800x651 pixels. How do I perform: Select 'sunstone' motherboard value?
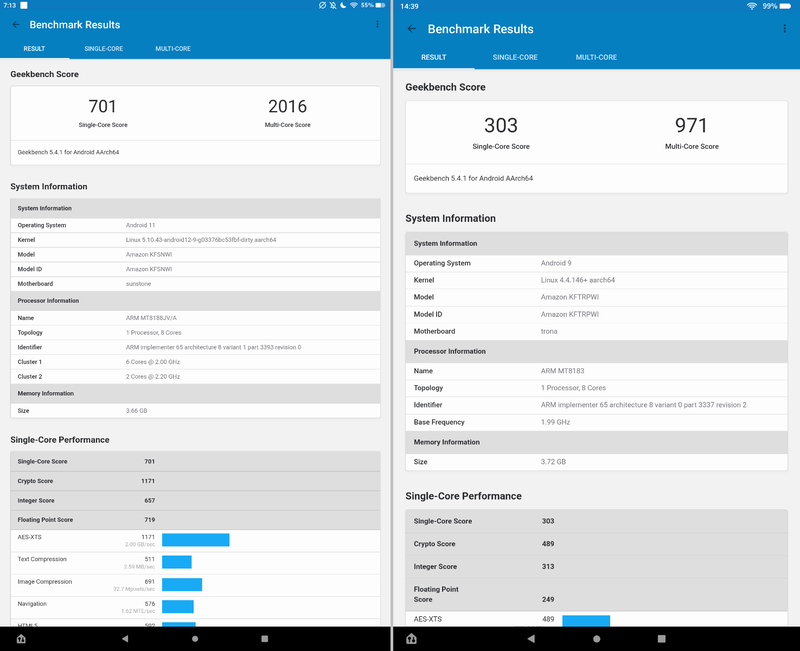coord(138,284)
